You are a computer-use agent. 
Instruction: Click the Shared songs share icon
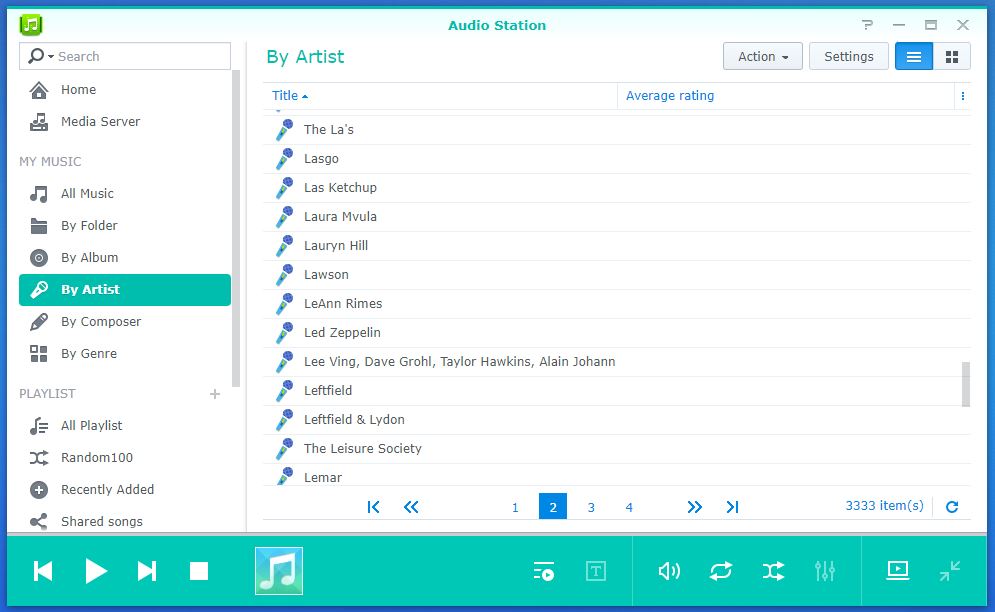(x=39, y=521)
